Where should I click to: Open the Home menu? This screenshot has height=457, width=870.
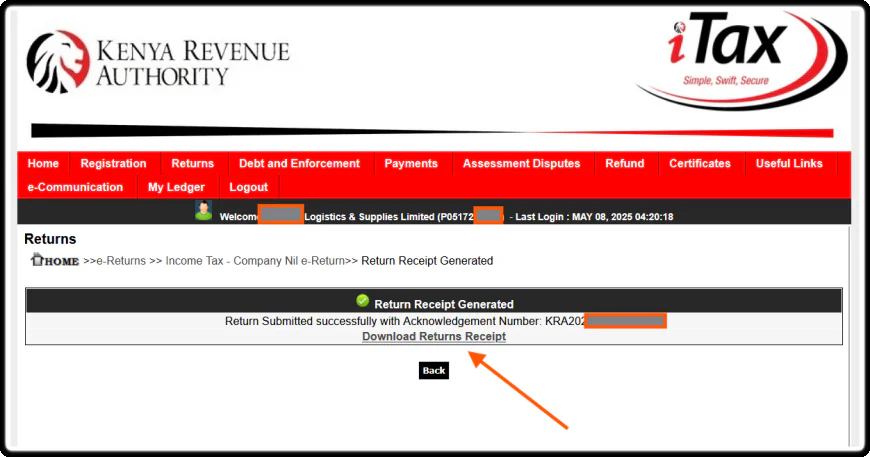[43, 163]
